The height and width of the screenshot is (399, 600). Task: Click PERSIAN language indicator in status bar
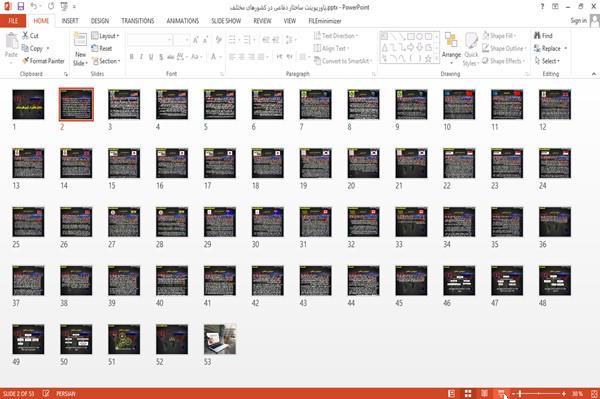point(66,394)
